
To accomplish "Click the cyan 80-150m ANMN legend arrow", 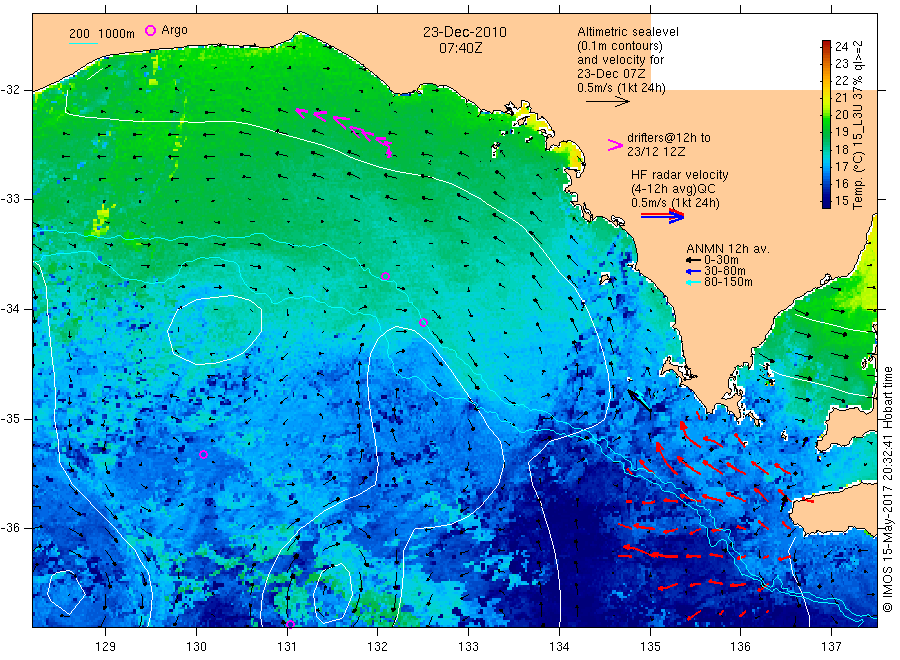I will pos(693,282).
